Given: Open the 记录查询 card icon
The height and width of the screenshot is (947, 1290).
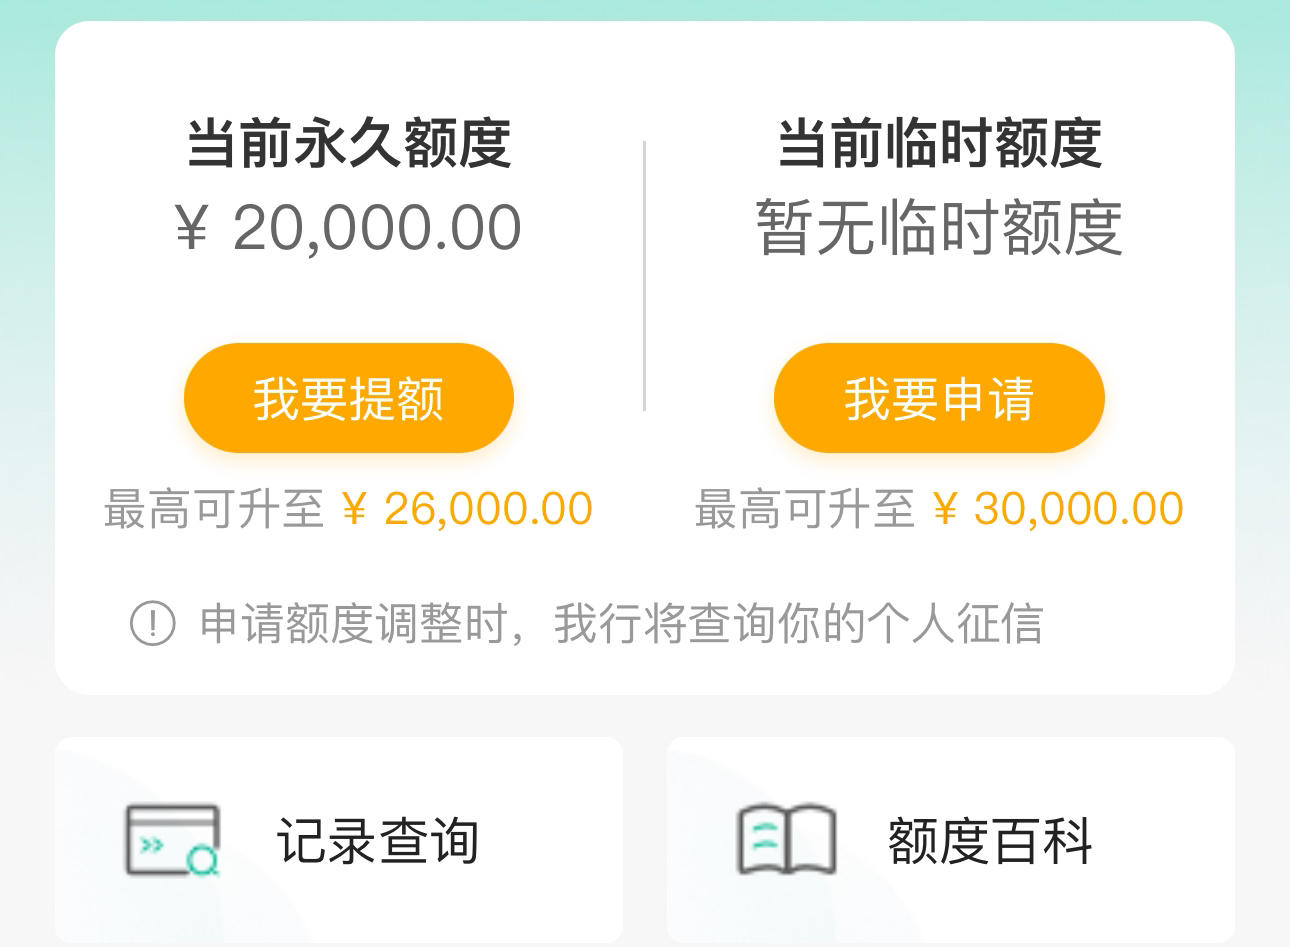Looking at the screenshot, I should (173, 840).
